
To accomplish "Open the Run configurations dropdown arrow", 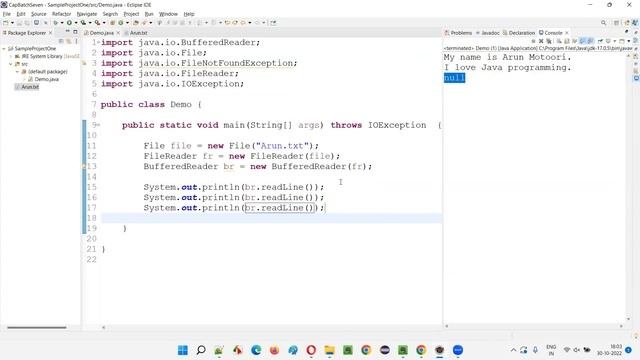I will tap(76, 23).
